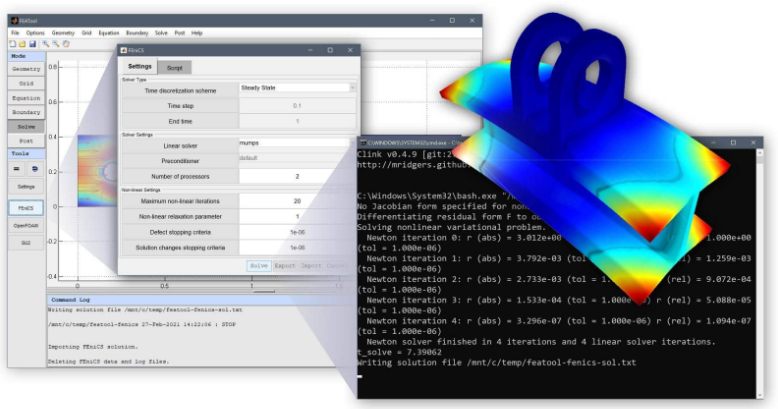Open the Time discretization scheme dropdown
Viewport: 778px width, 409px height.
coord(296,88)
